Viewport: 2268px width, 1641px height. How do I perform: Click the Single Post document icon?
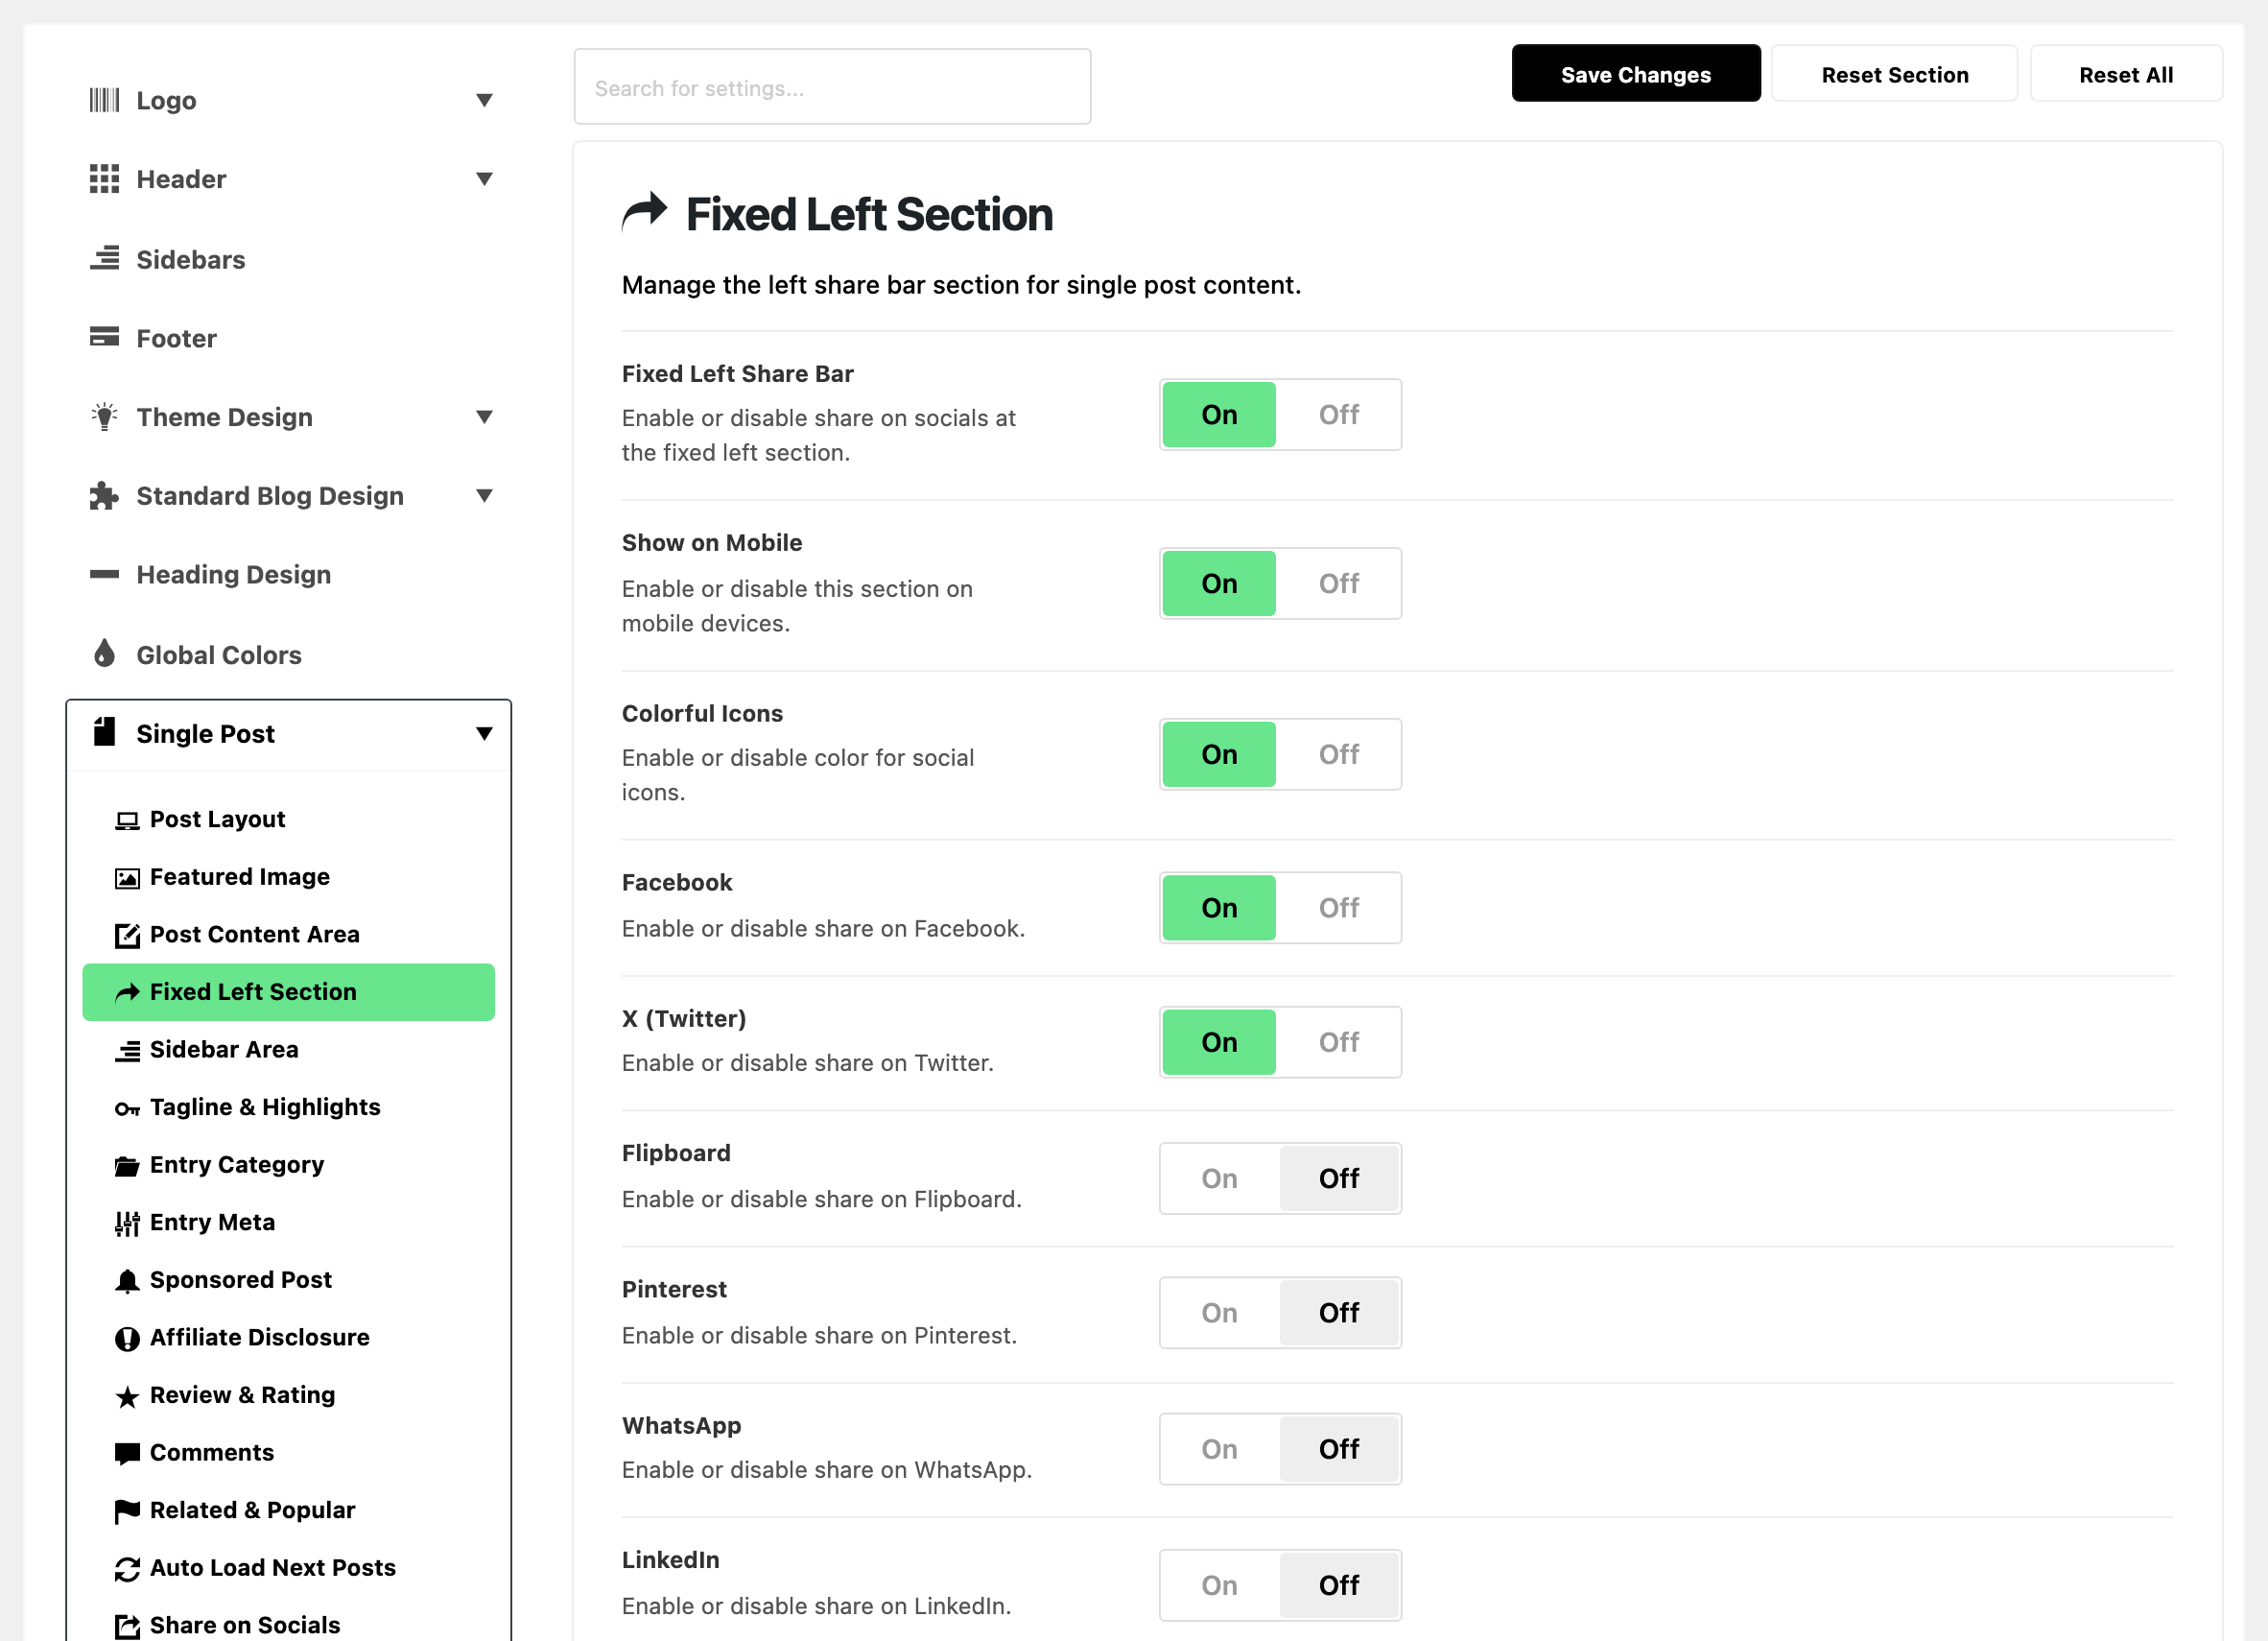pos(104,732)
